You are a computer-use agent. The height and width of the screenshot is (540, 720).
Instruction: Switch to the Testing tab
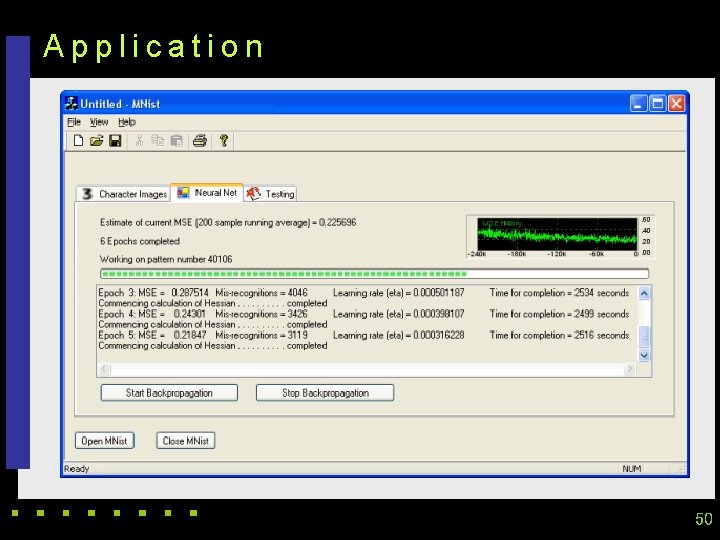tap(272, 194)
